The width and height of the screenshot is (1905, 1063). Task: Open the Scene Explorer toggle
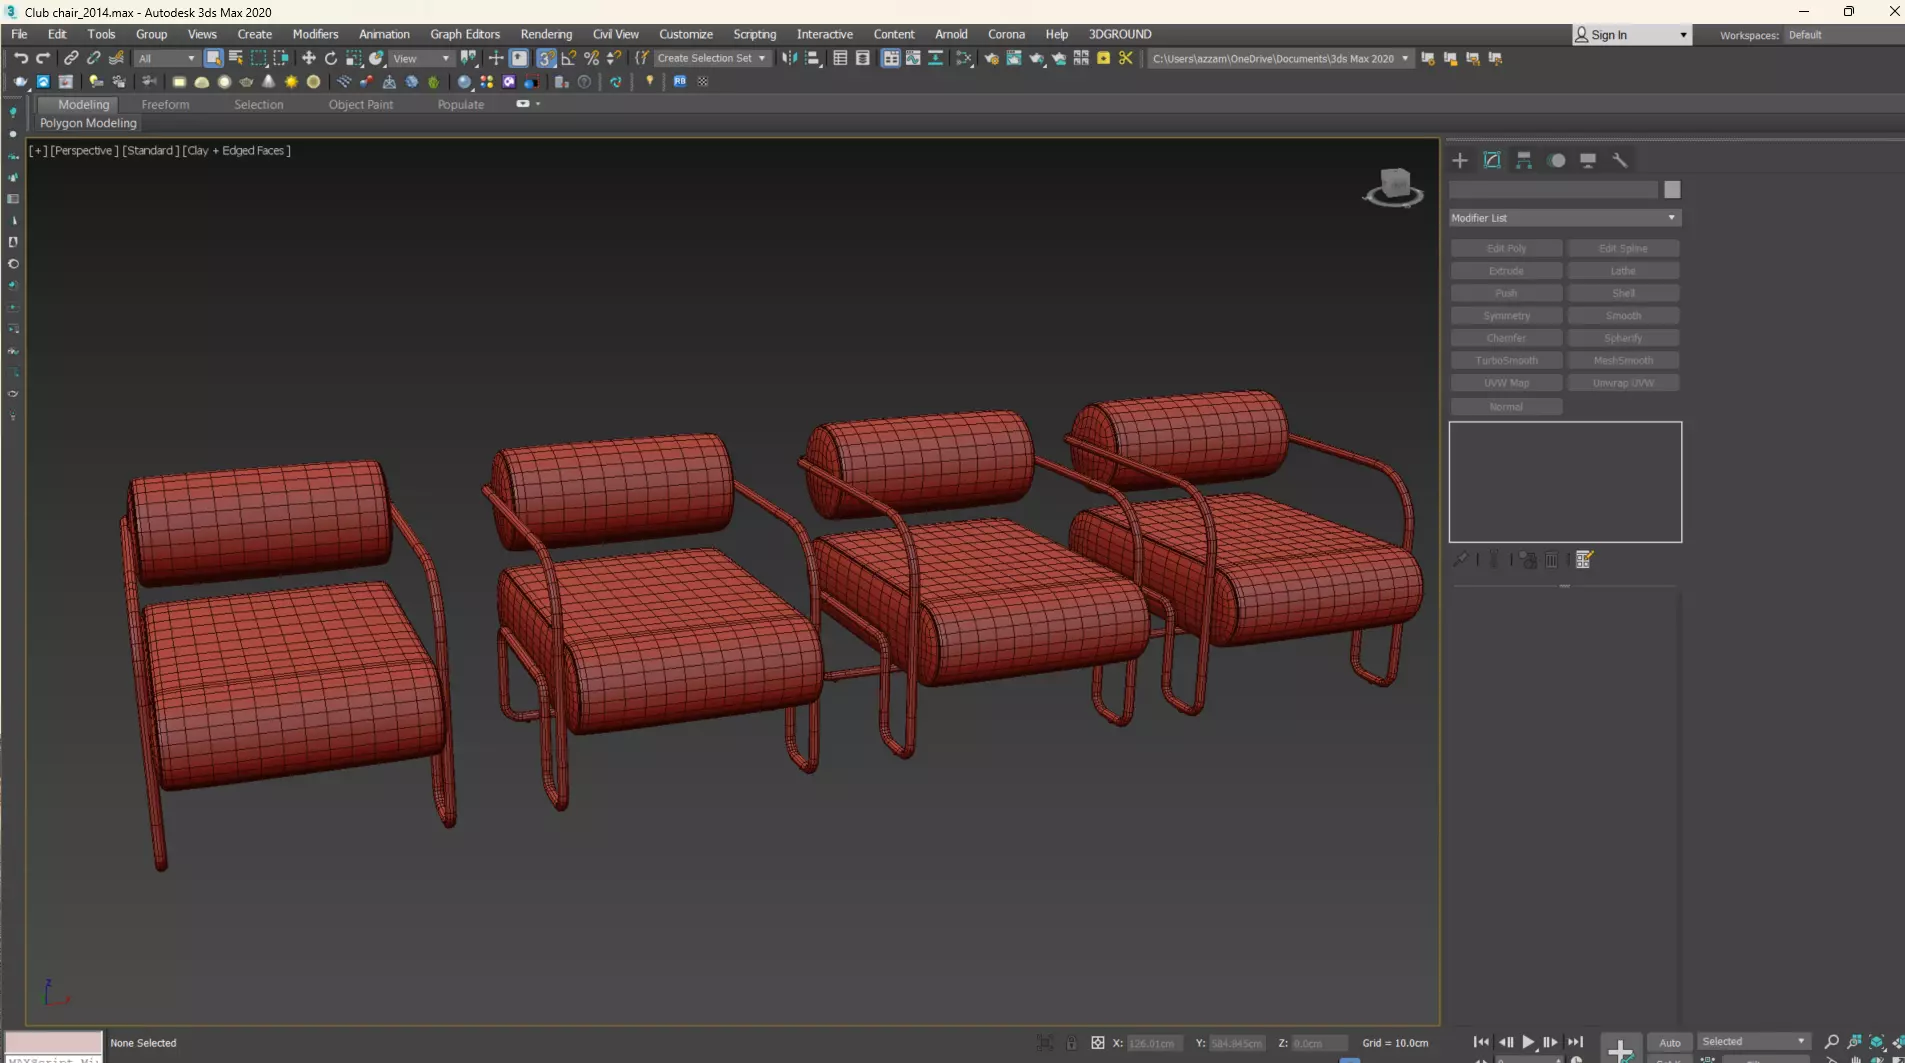pyautogui.click(x=840, y=58)
